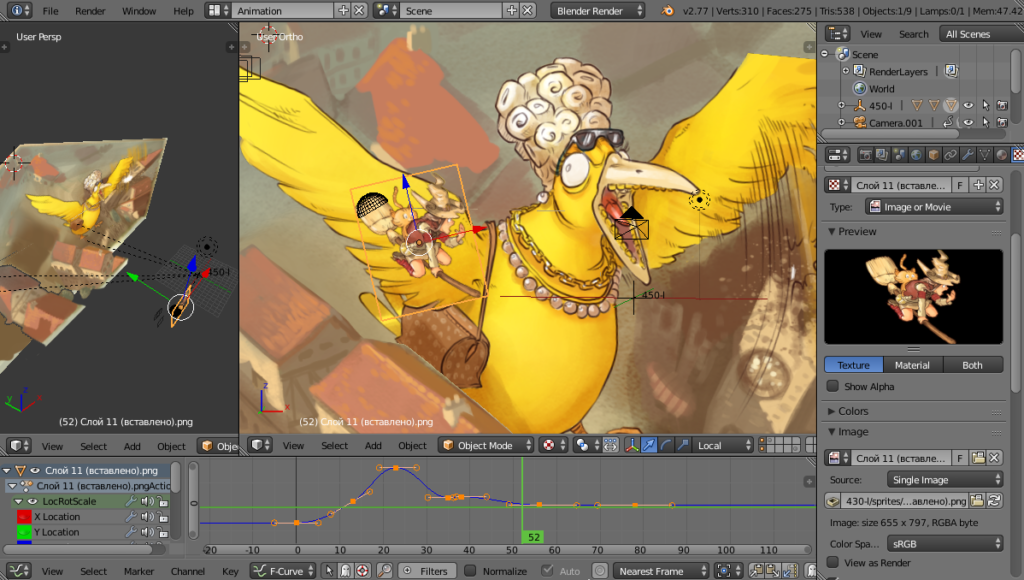This screenshot has width=1024, height=580.
Task: Click the red X Location color swatch
Action: pos(24,517)
